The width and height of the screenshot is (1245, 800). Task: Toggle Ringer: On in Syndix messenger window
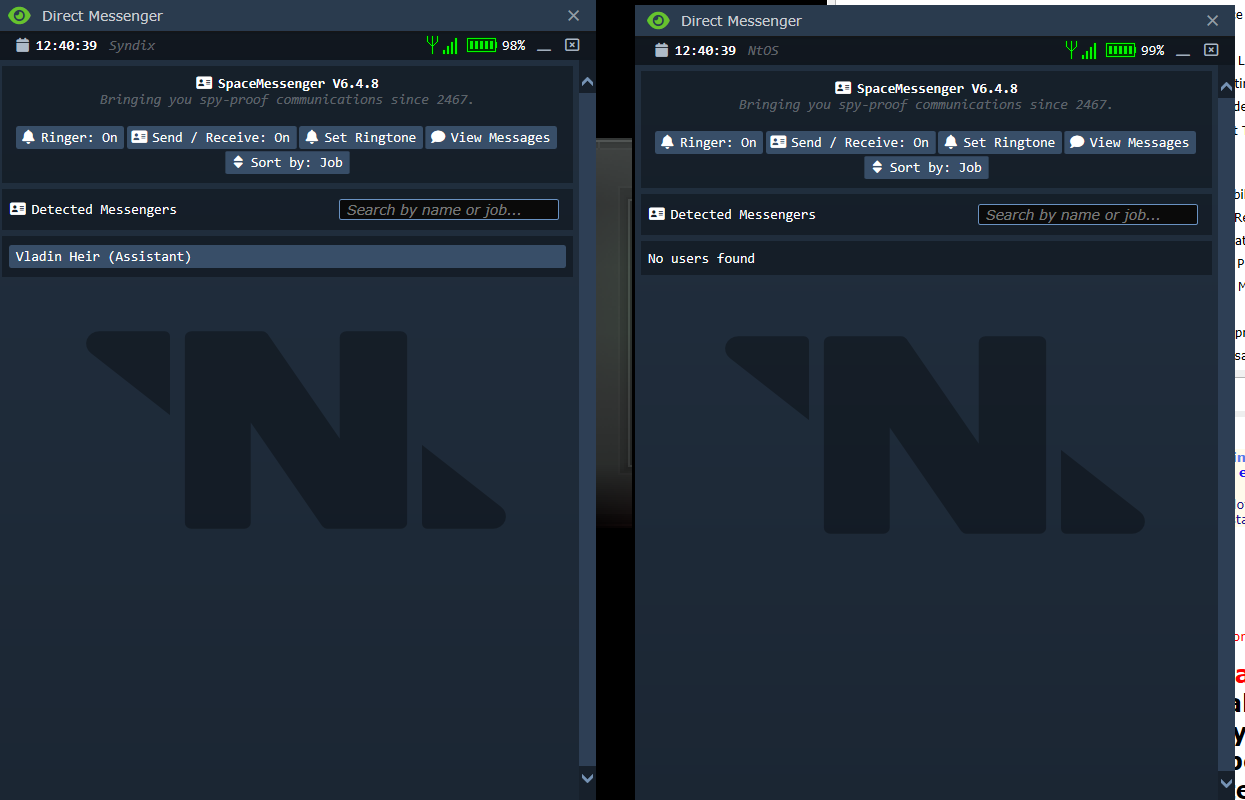70,138
